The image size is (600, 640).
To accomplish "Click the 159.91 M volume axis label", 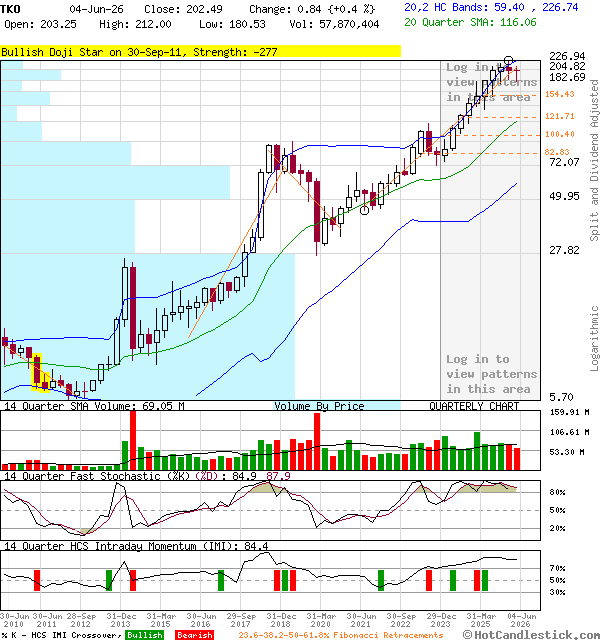I will (x=569, y=412).
